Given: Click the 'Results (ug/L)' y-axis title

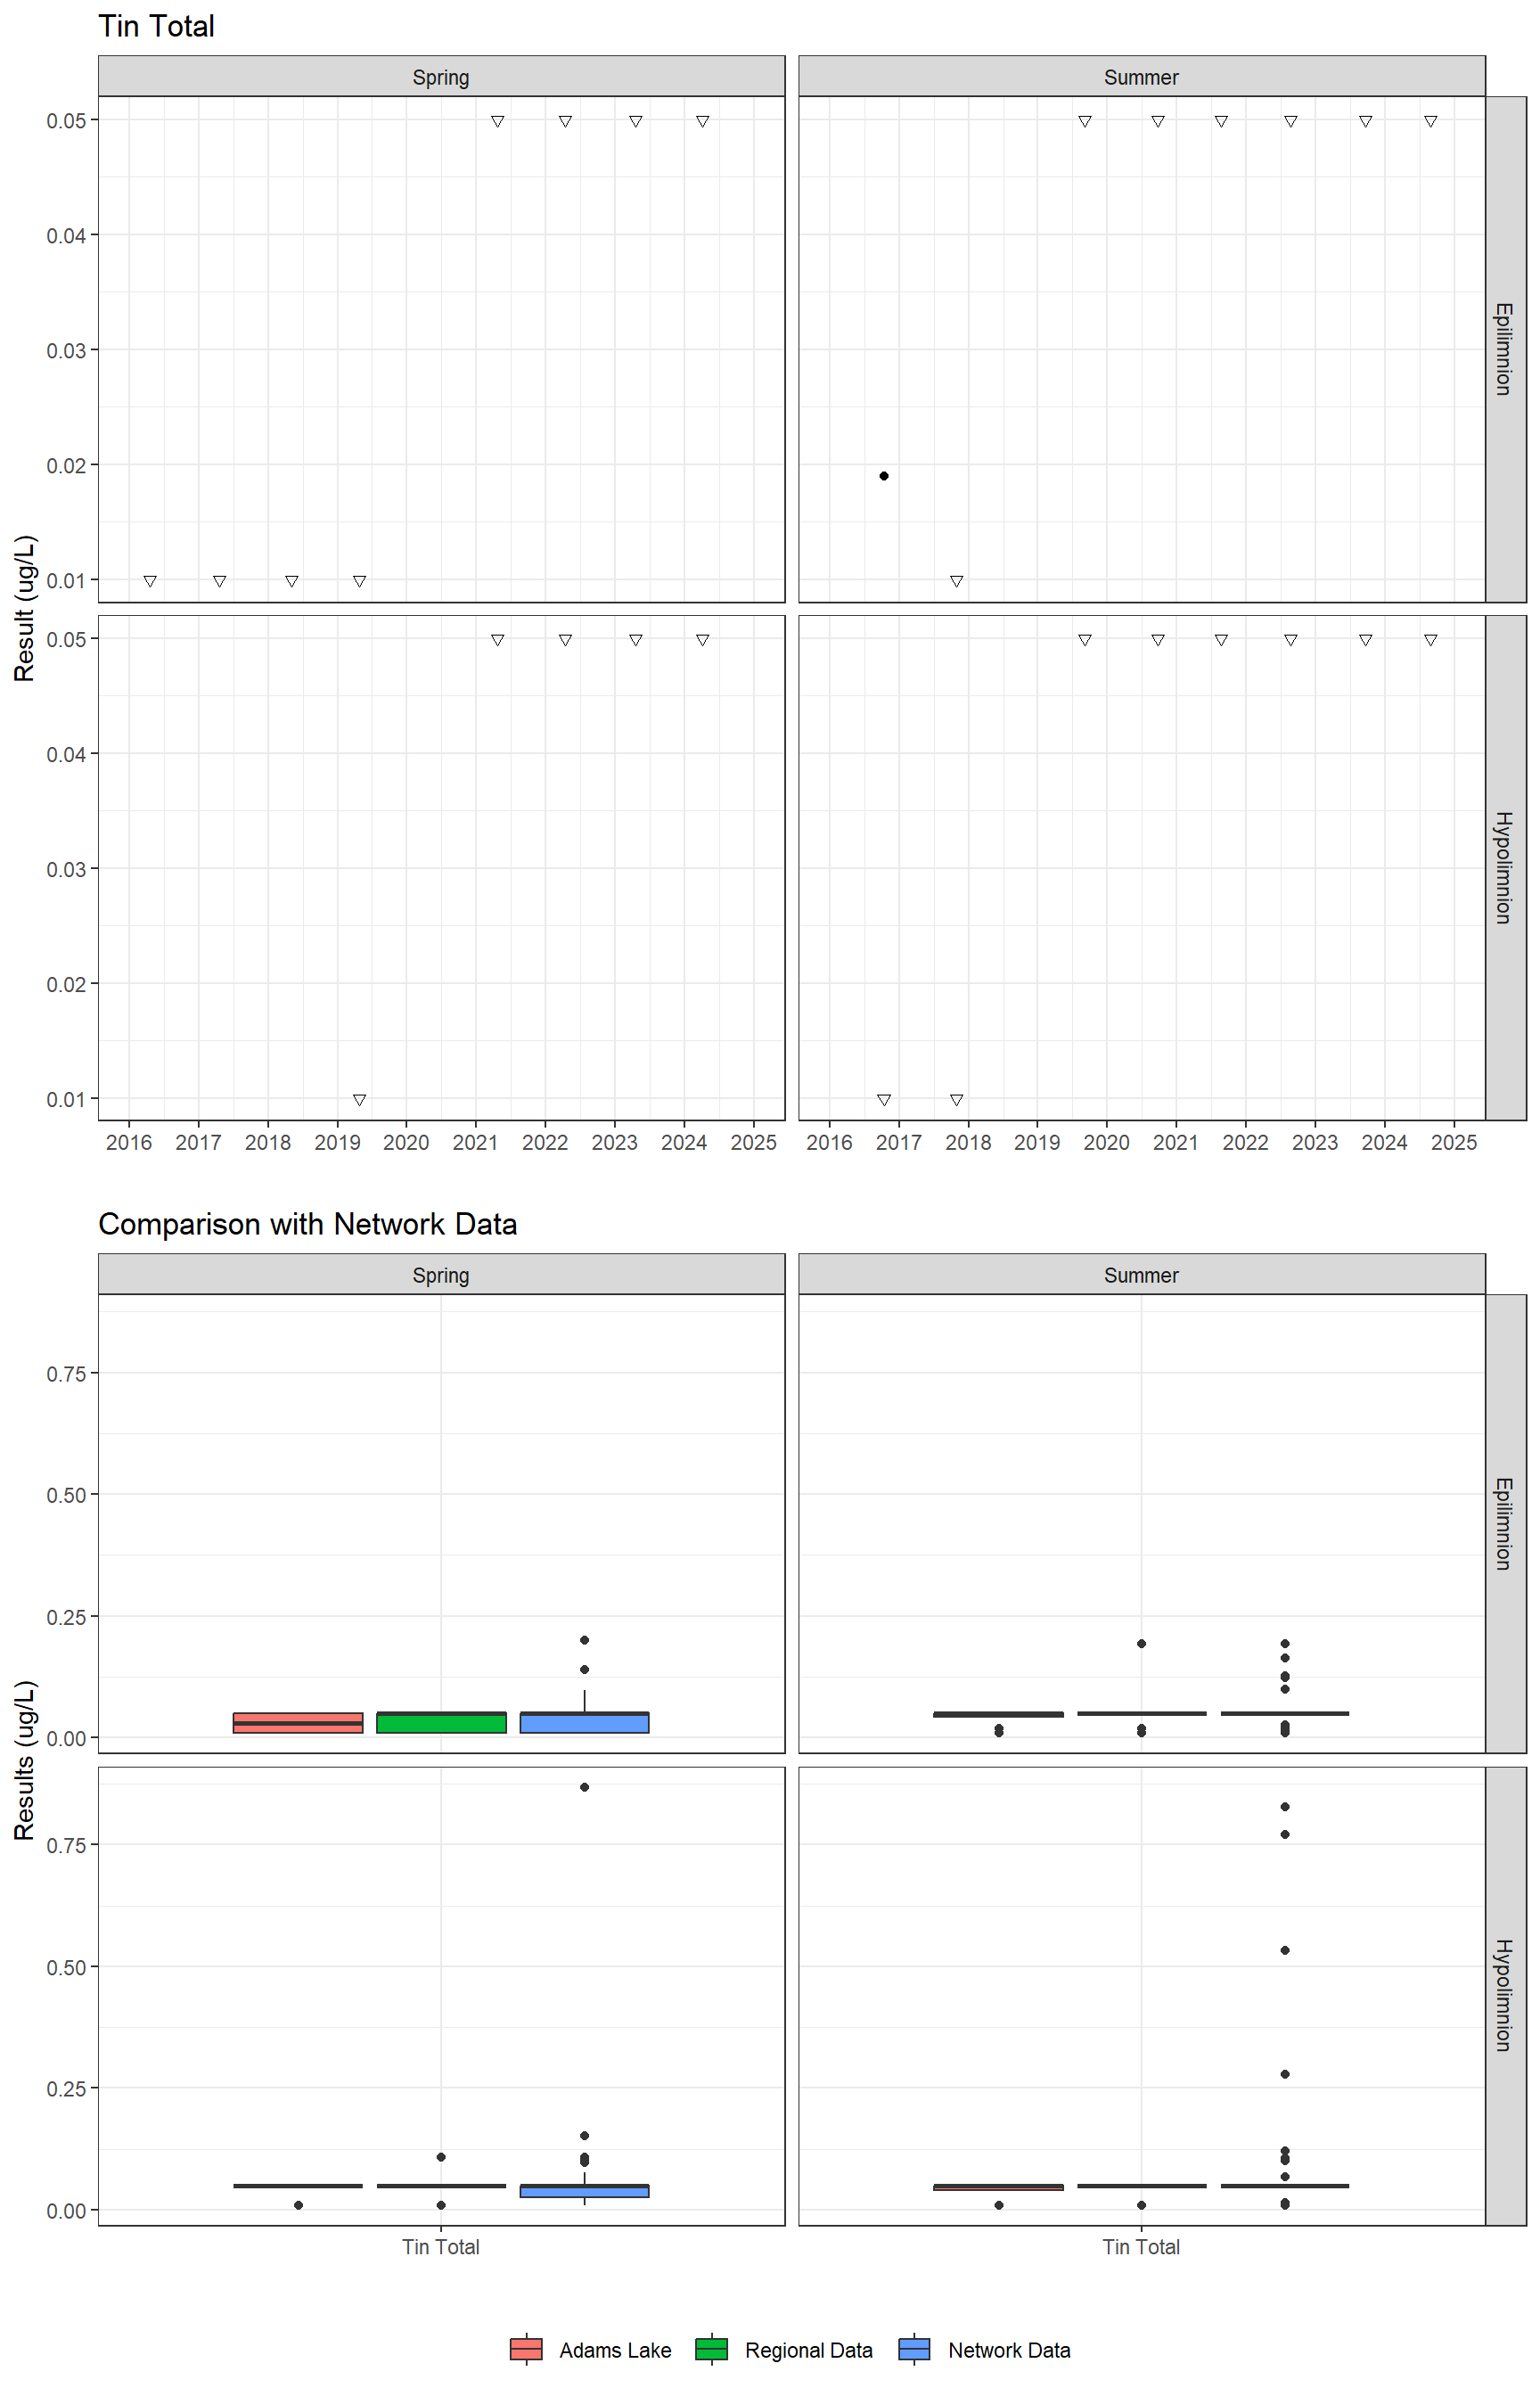Looking at the screenshot, I should pos(24,1760).
